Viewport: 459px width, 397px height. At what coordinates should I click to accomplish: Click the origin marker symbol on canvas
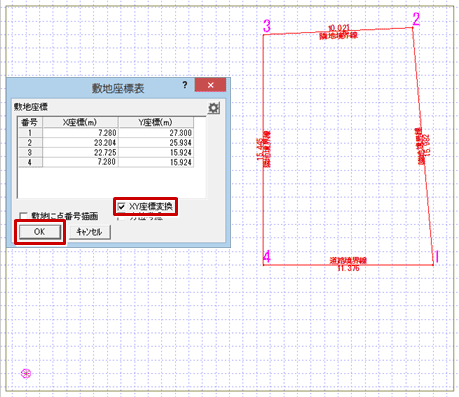(26, 373)
